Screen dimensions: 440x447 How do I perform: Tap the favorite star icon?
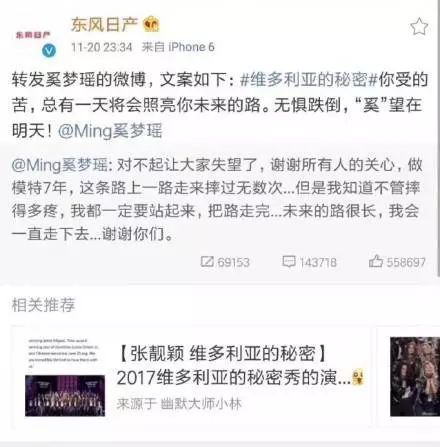pos(419,26)
